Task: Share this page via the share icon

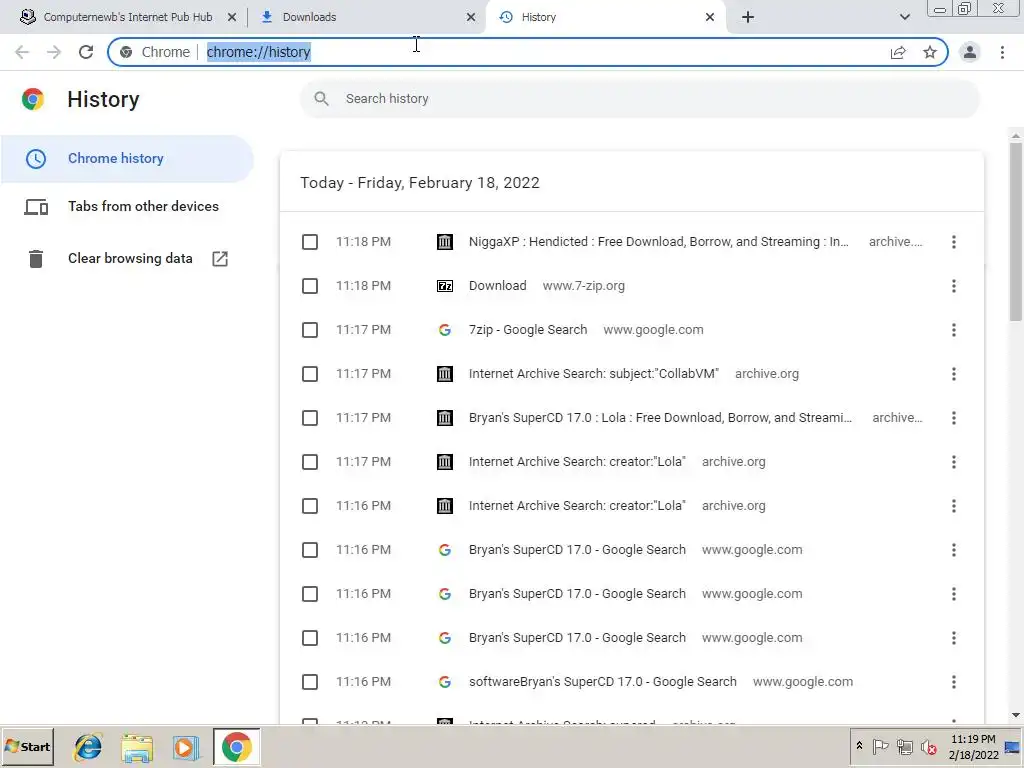Action: tap(898, 52)
